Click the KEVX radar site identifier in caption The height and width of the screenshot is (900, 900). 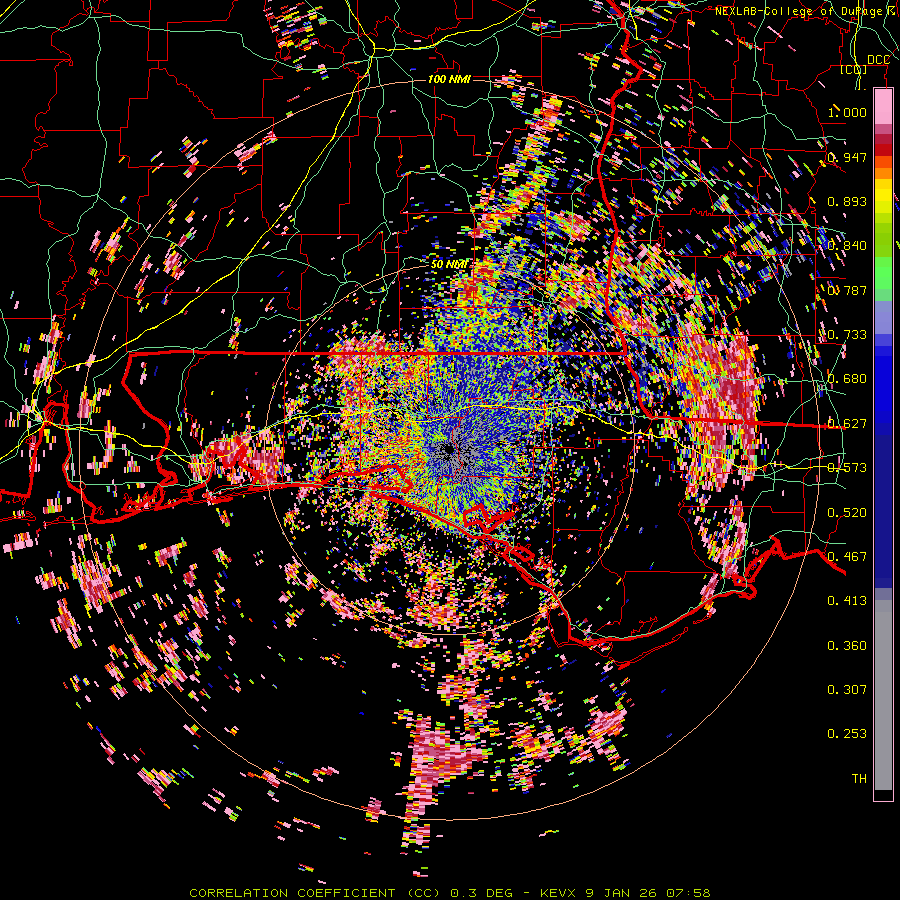click(x=558, y=893)
